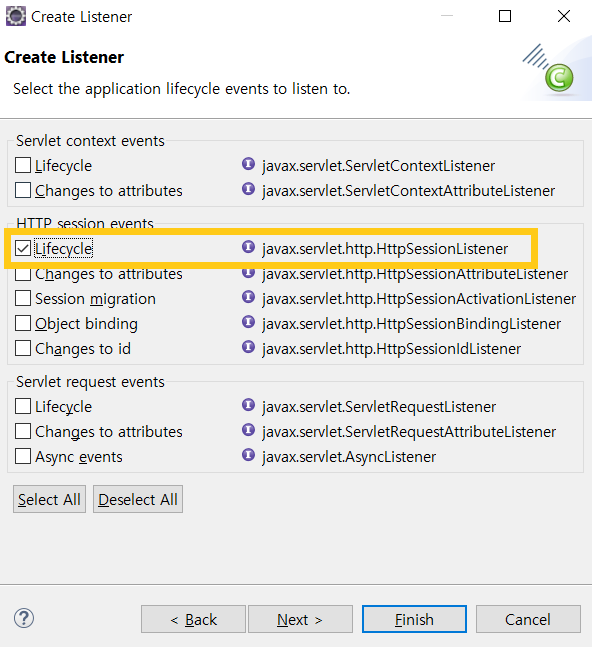Click the Select All button
This screenshot has width=592, height=647.
click(50, 499)
